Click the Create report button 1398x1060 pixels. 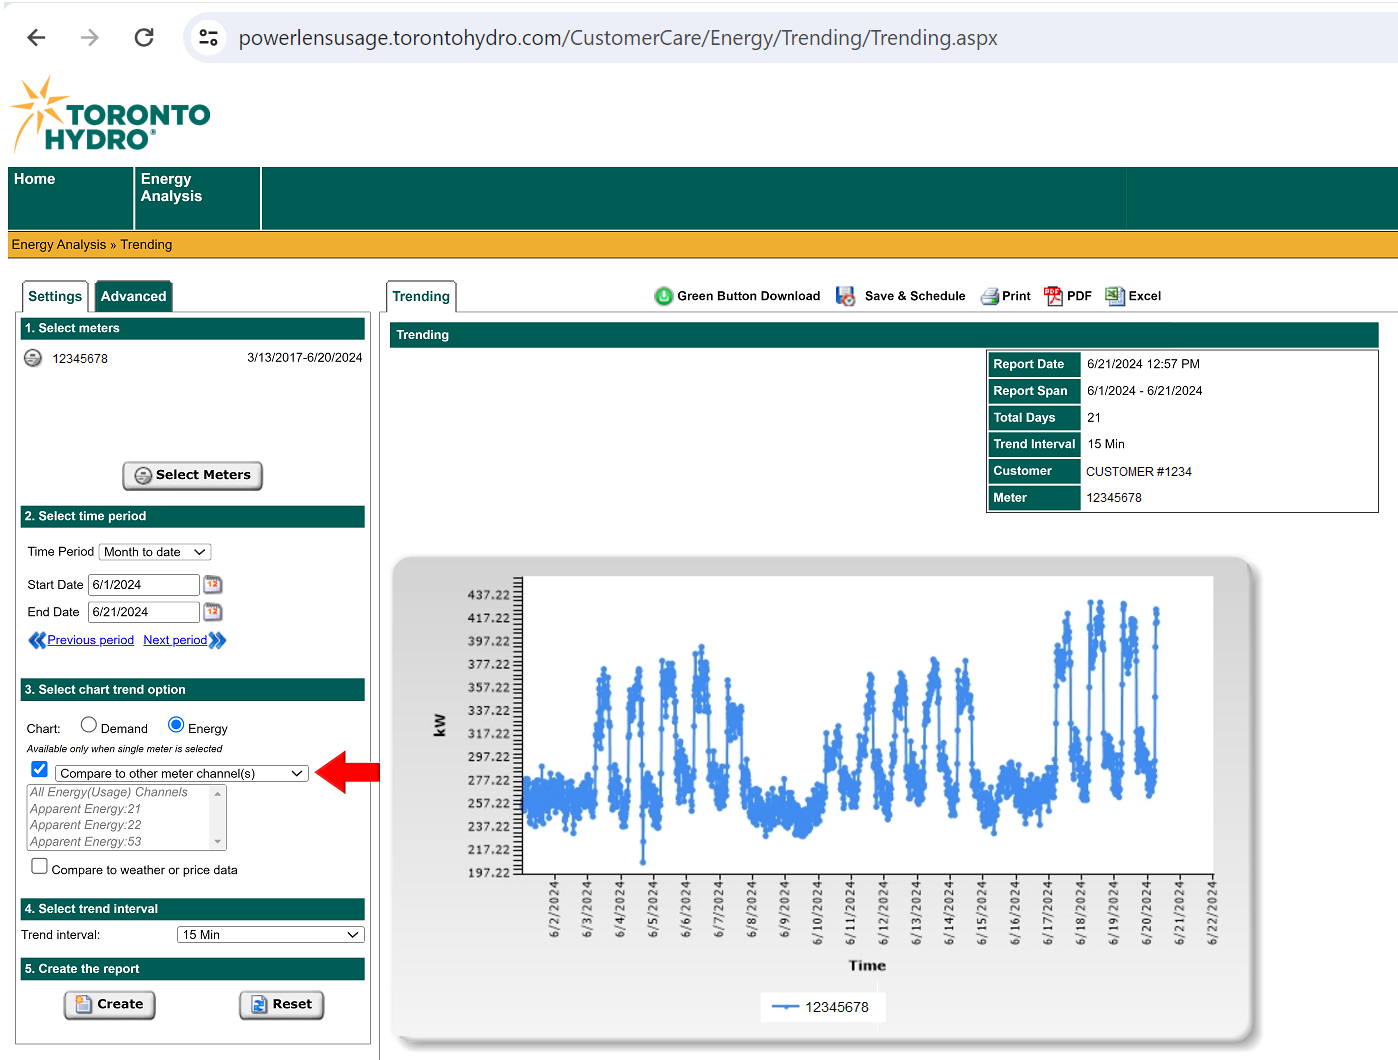pos(110,1005)
